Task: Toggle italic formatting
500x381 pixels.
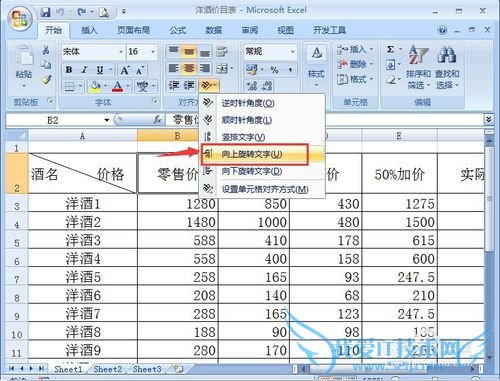Action: coord(84,70)
